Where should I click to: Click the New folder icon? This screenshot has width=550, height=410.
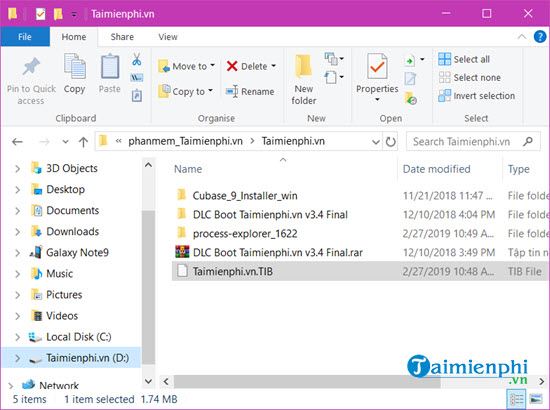pyautogui.click(x=303, y=66)
